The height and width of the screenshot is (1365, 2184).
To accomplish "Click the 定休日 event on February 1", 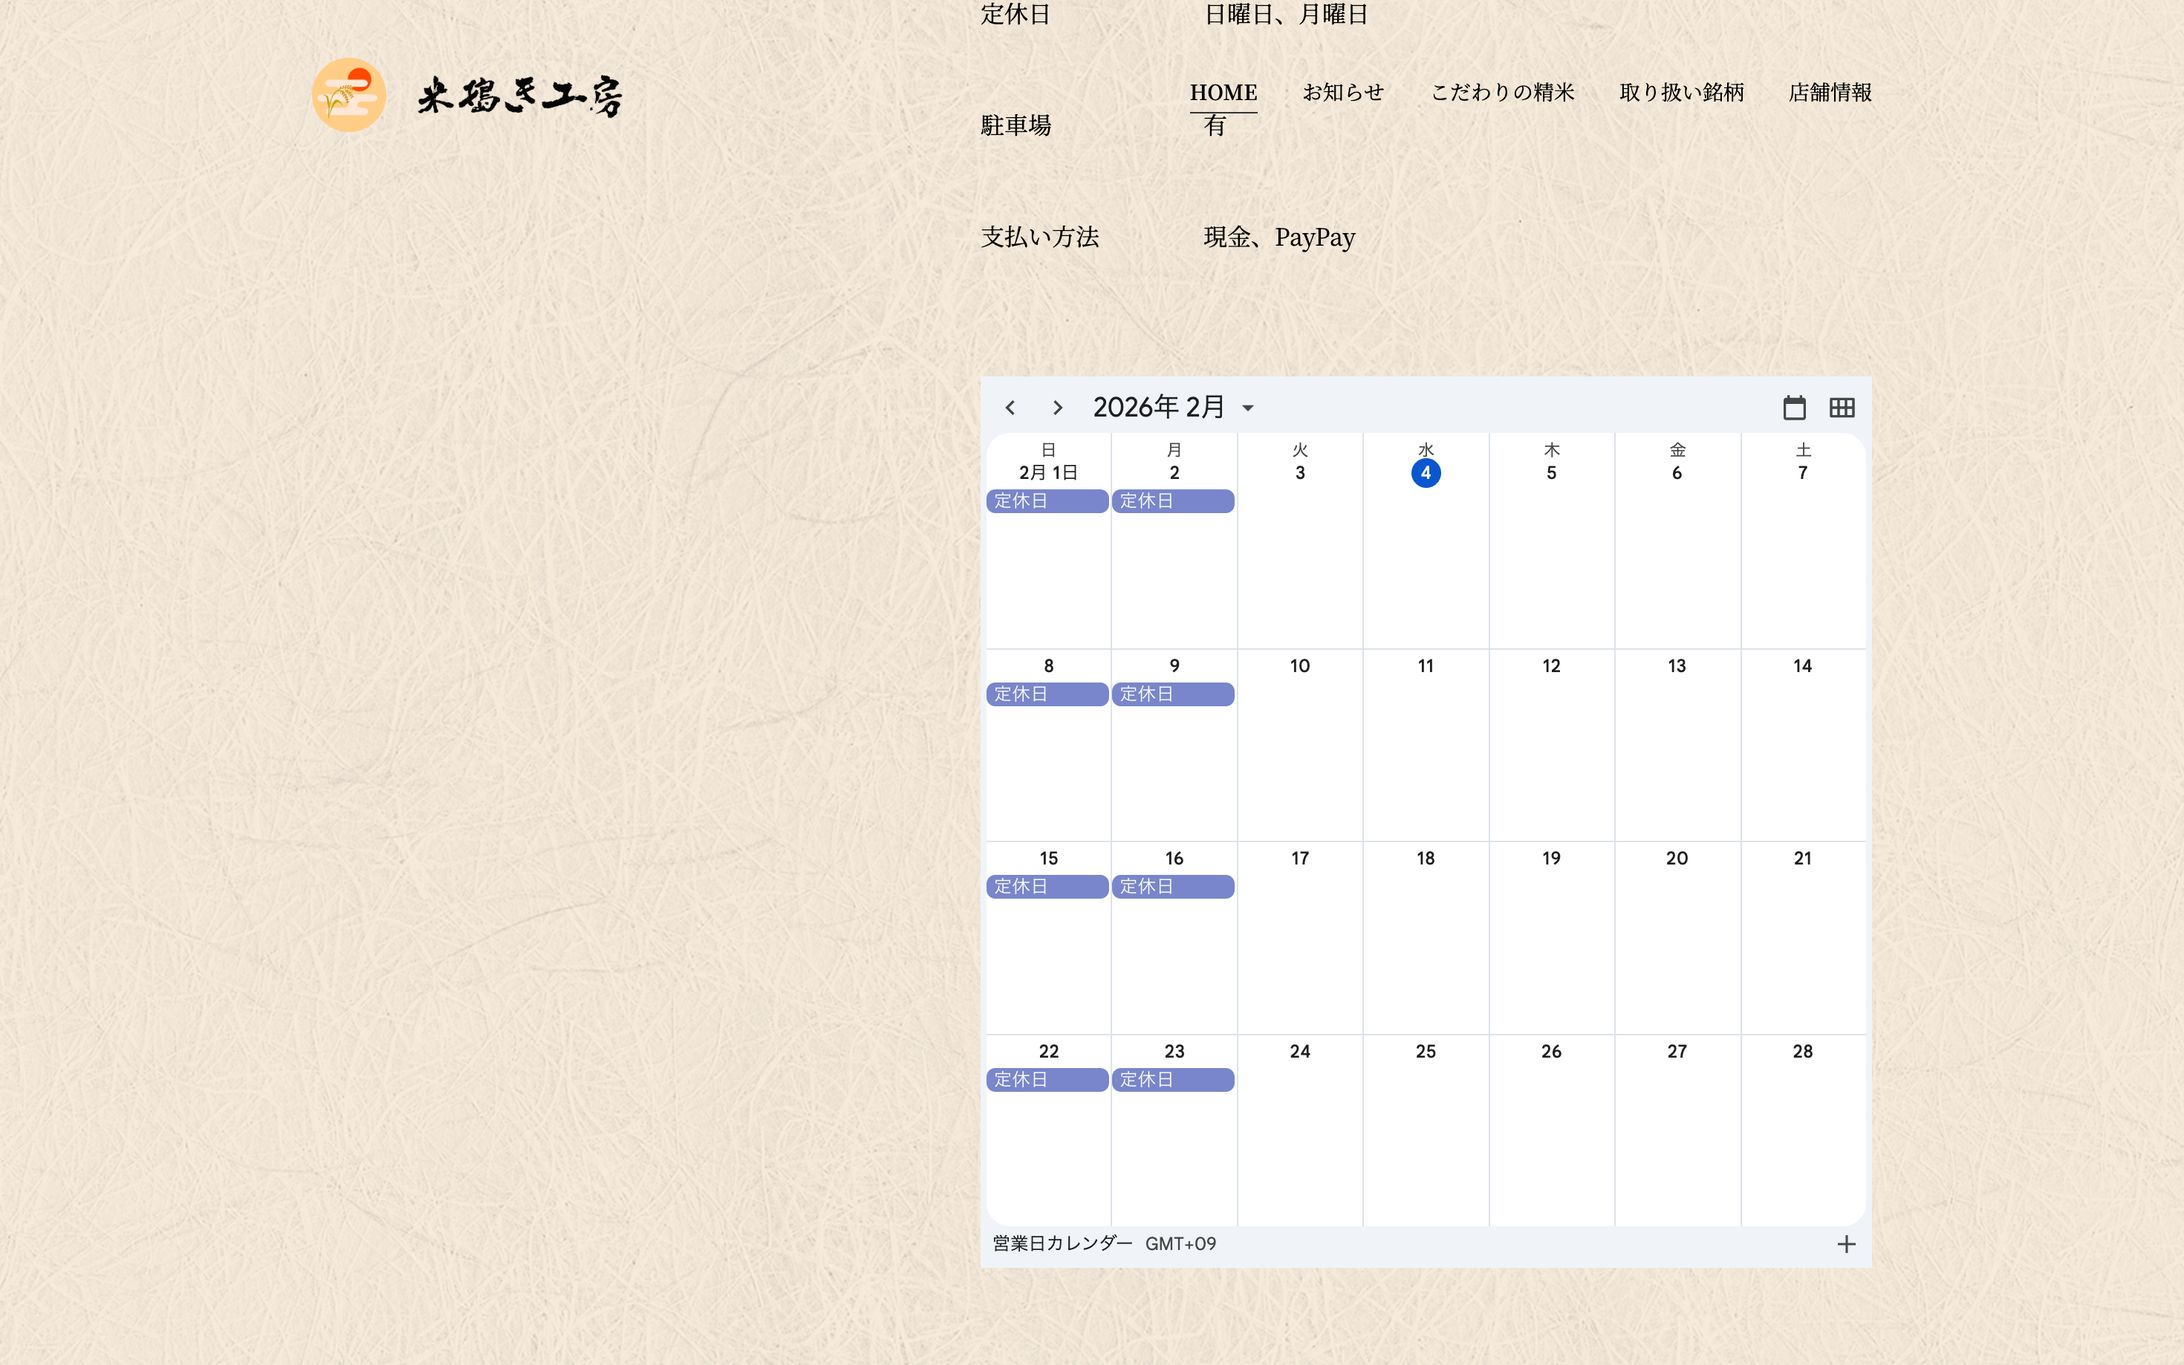I will [1047, 501].
